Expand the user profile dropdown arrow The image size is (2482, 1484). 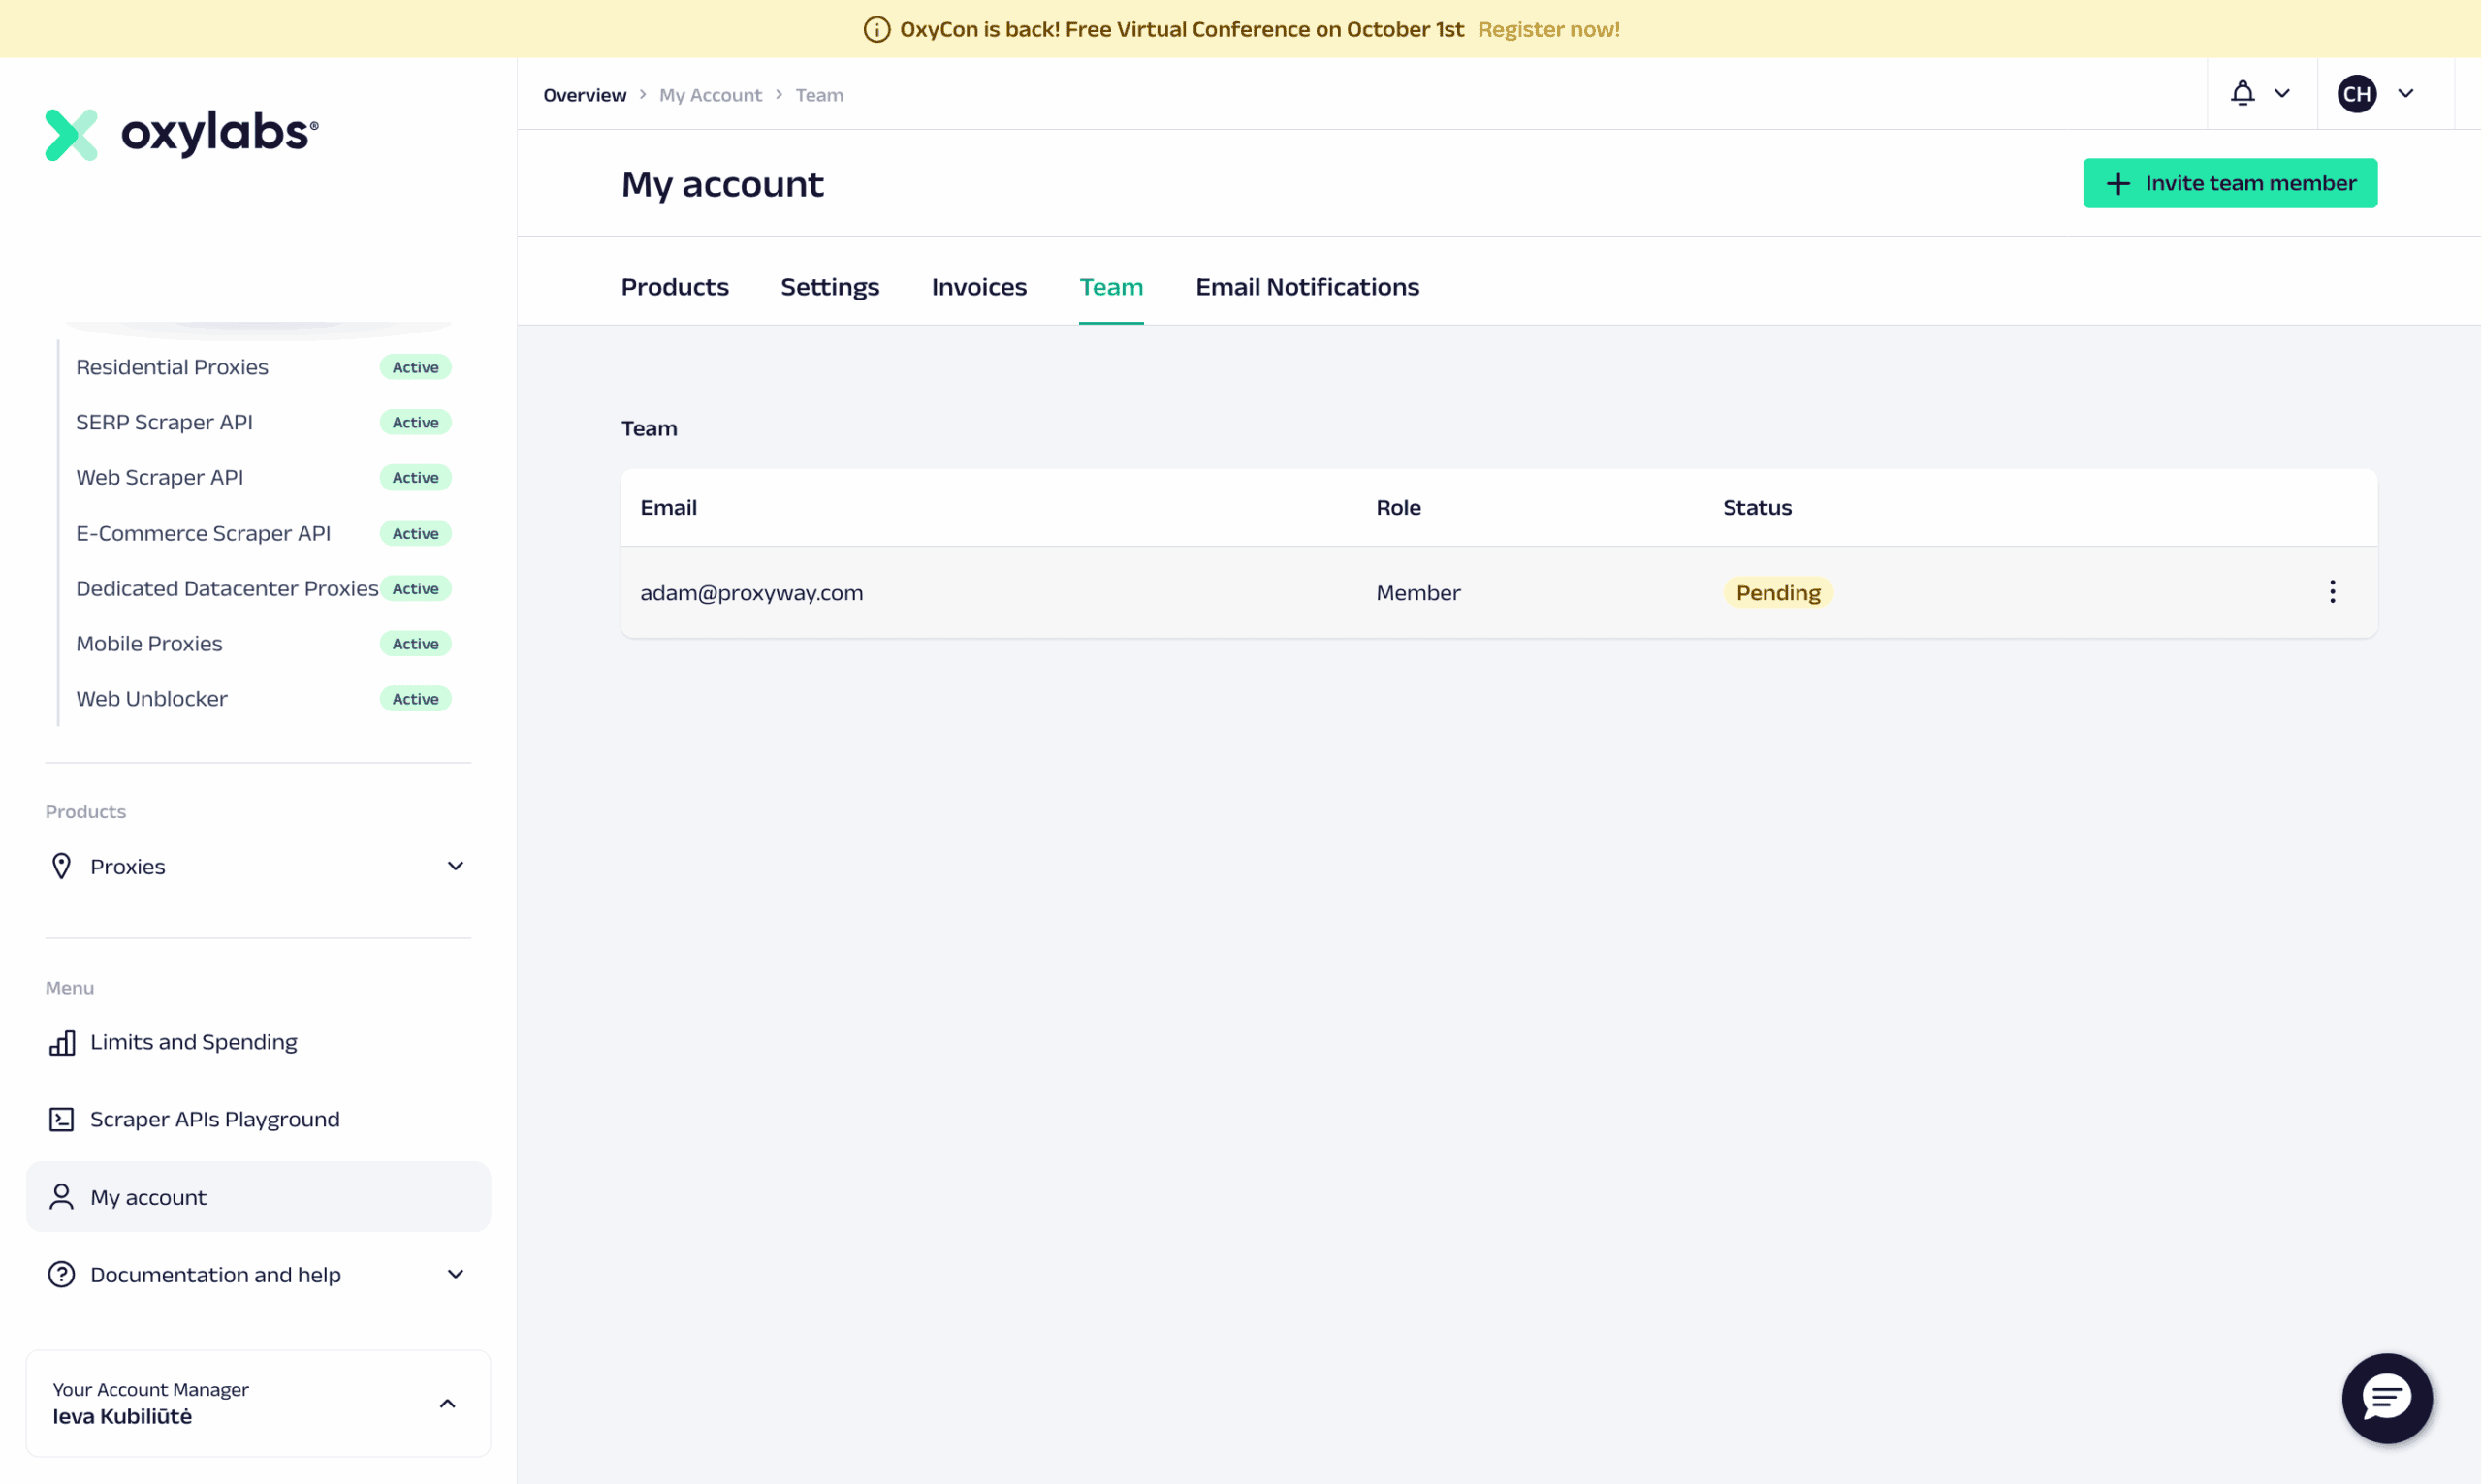click(x=2406, y=94)
